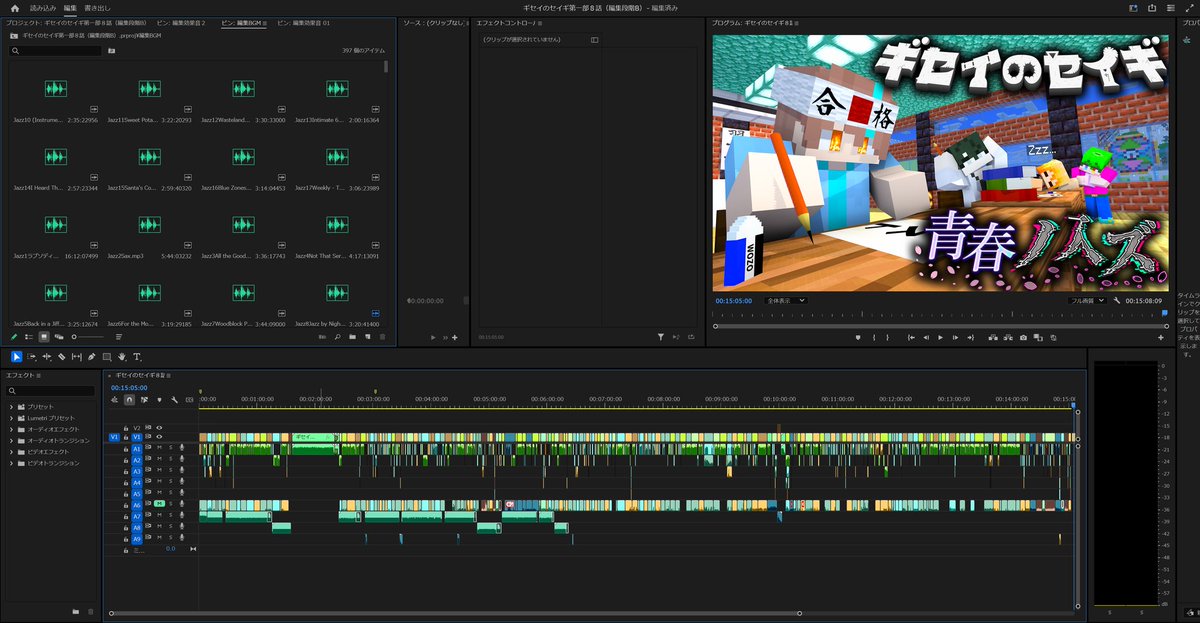Toggle linked selection in timeline

[144, 400]
